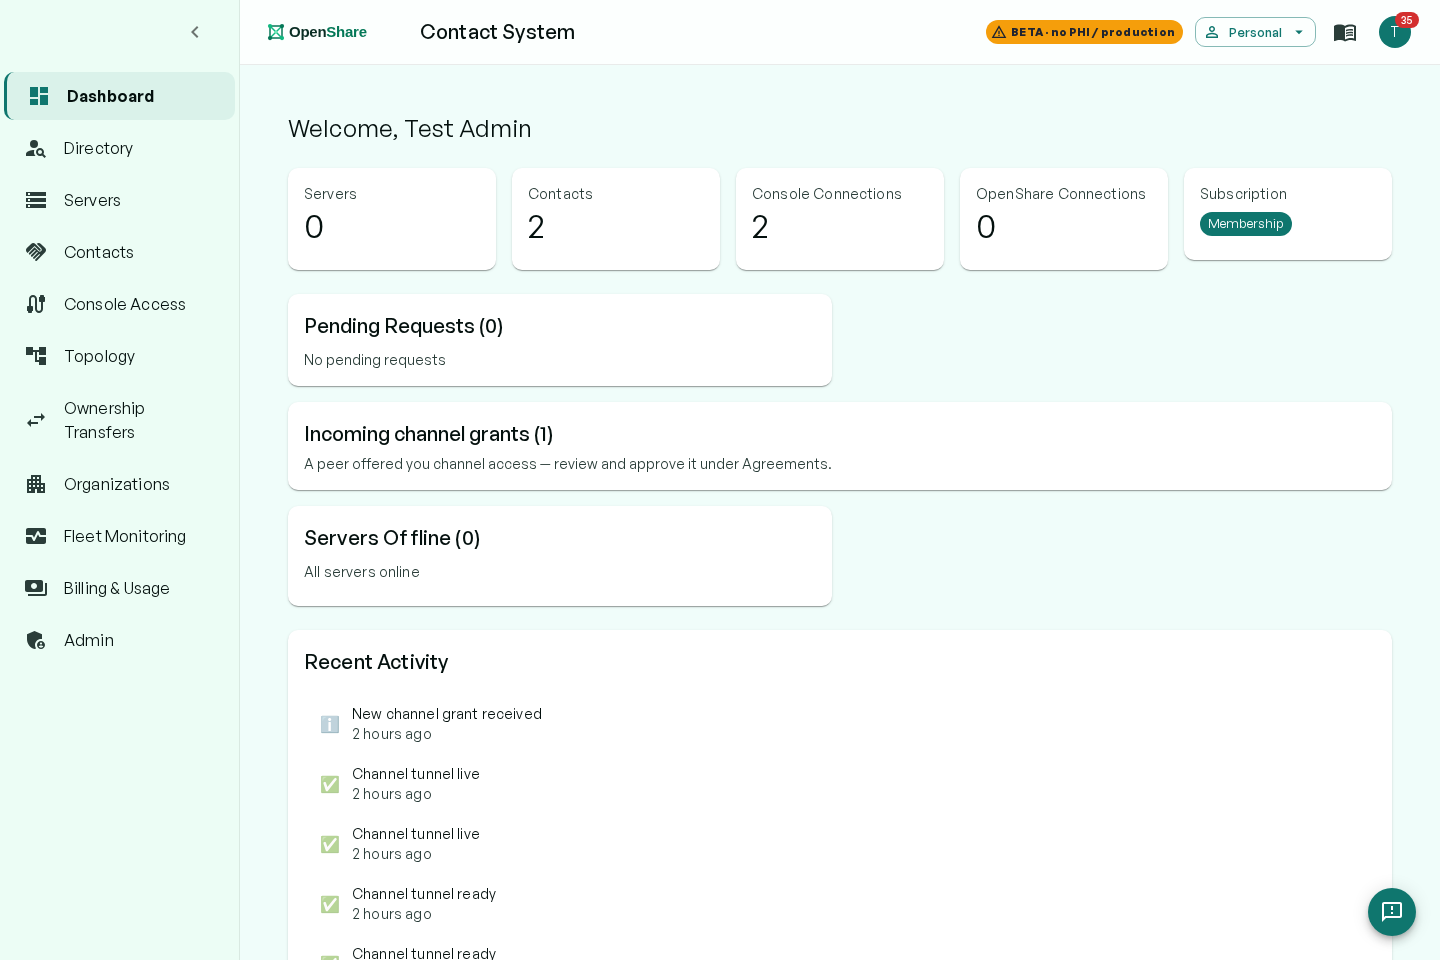Open the Topology view
The width and height of the screenshot is (1440, 960).
[120, 356]
